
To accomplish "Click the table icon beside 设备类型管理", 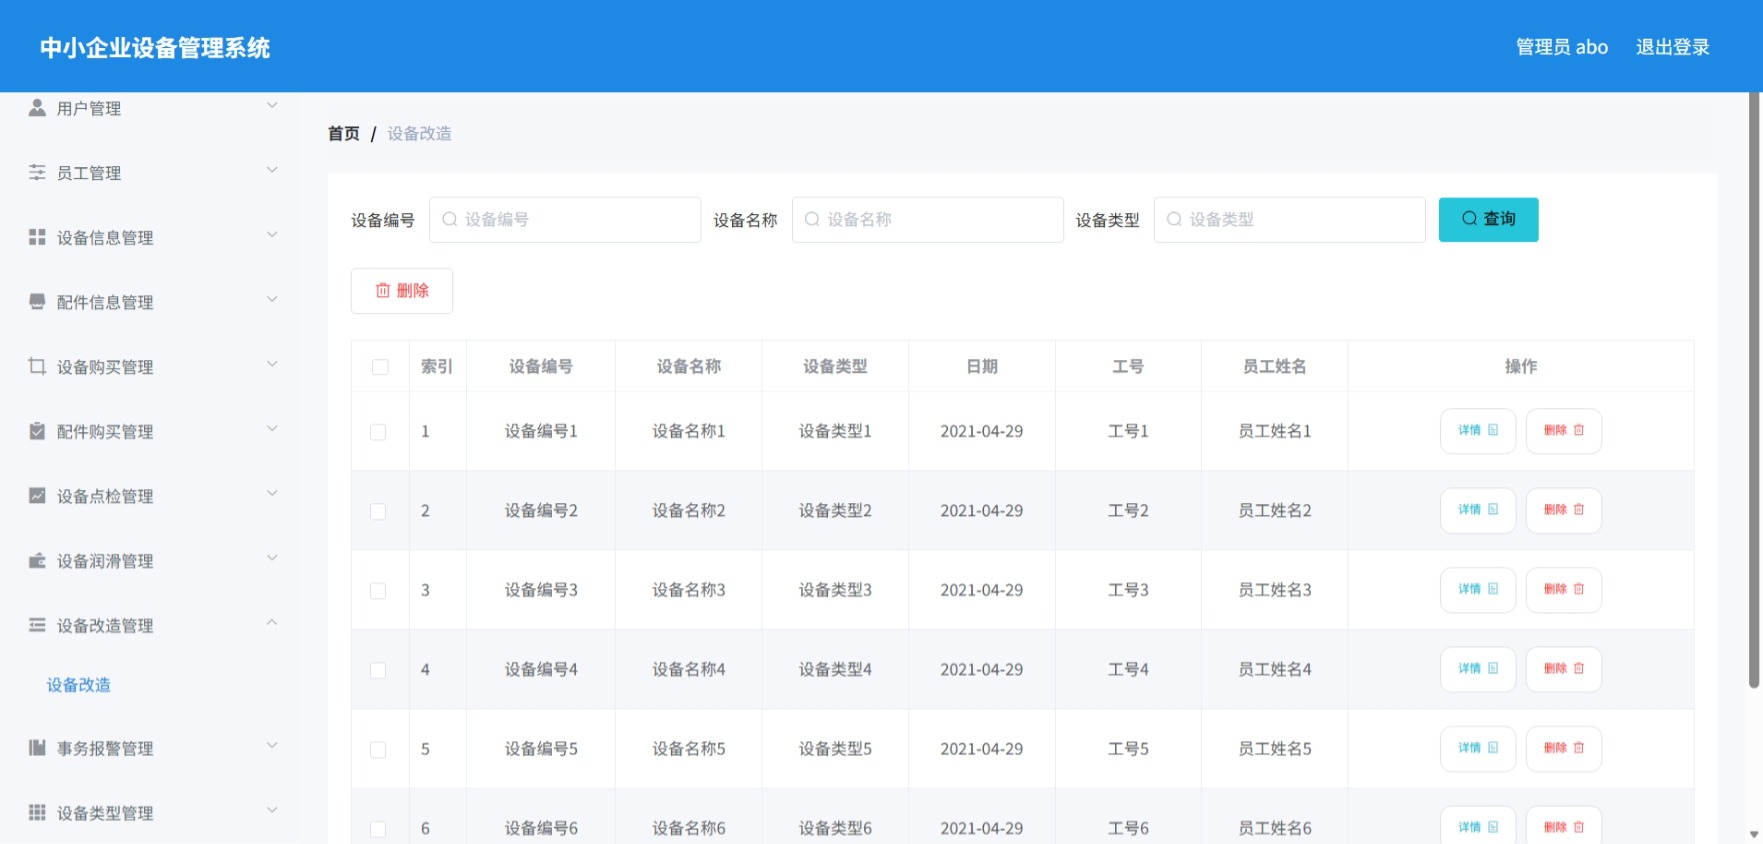I will point(37,812).
